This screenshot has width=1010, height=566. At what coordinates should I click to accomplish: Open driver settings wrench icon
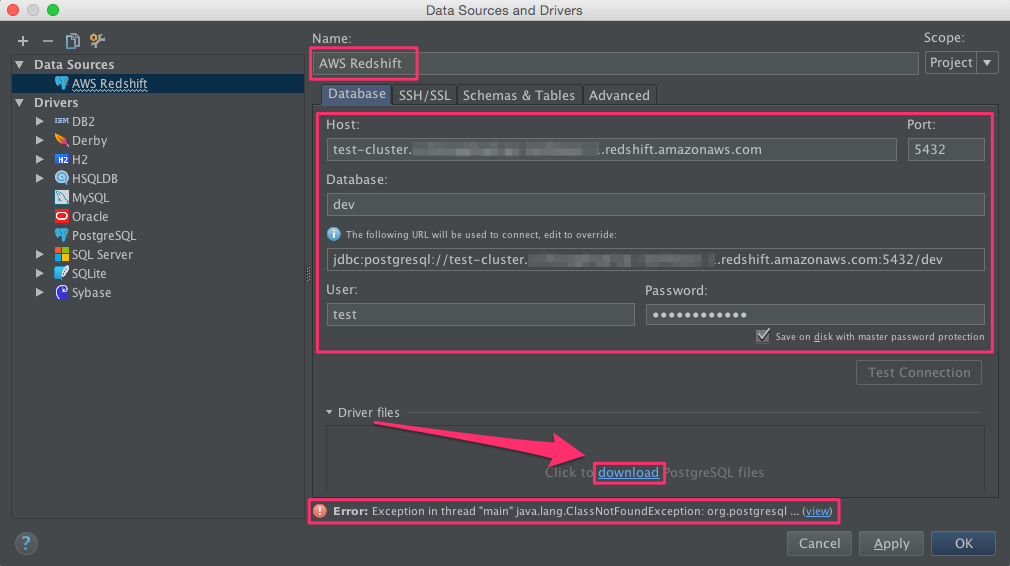(x=97, y=41)
